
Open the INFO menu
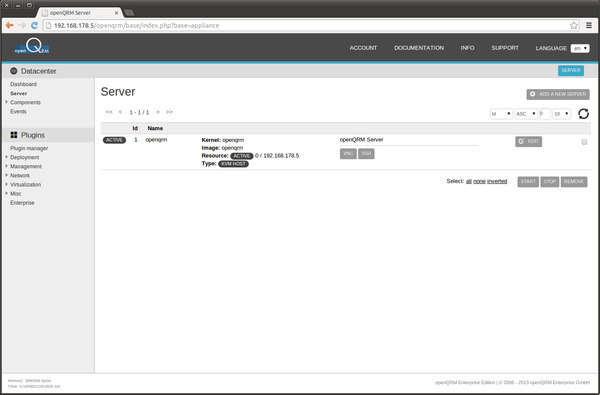click(467, 48)
